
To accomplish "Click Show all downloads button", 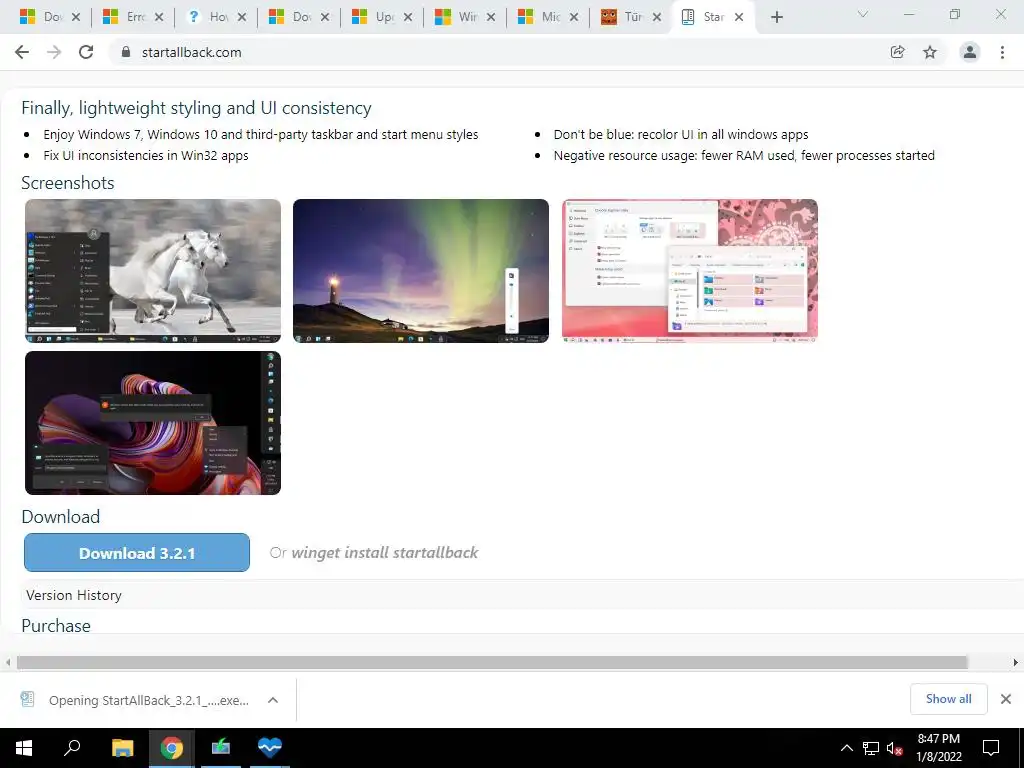I will coord(949,699).
